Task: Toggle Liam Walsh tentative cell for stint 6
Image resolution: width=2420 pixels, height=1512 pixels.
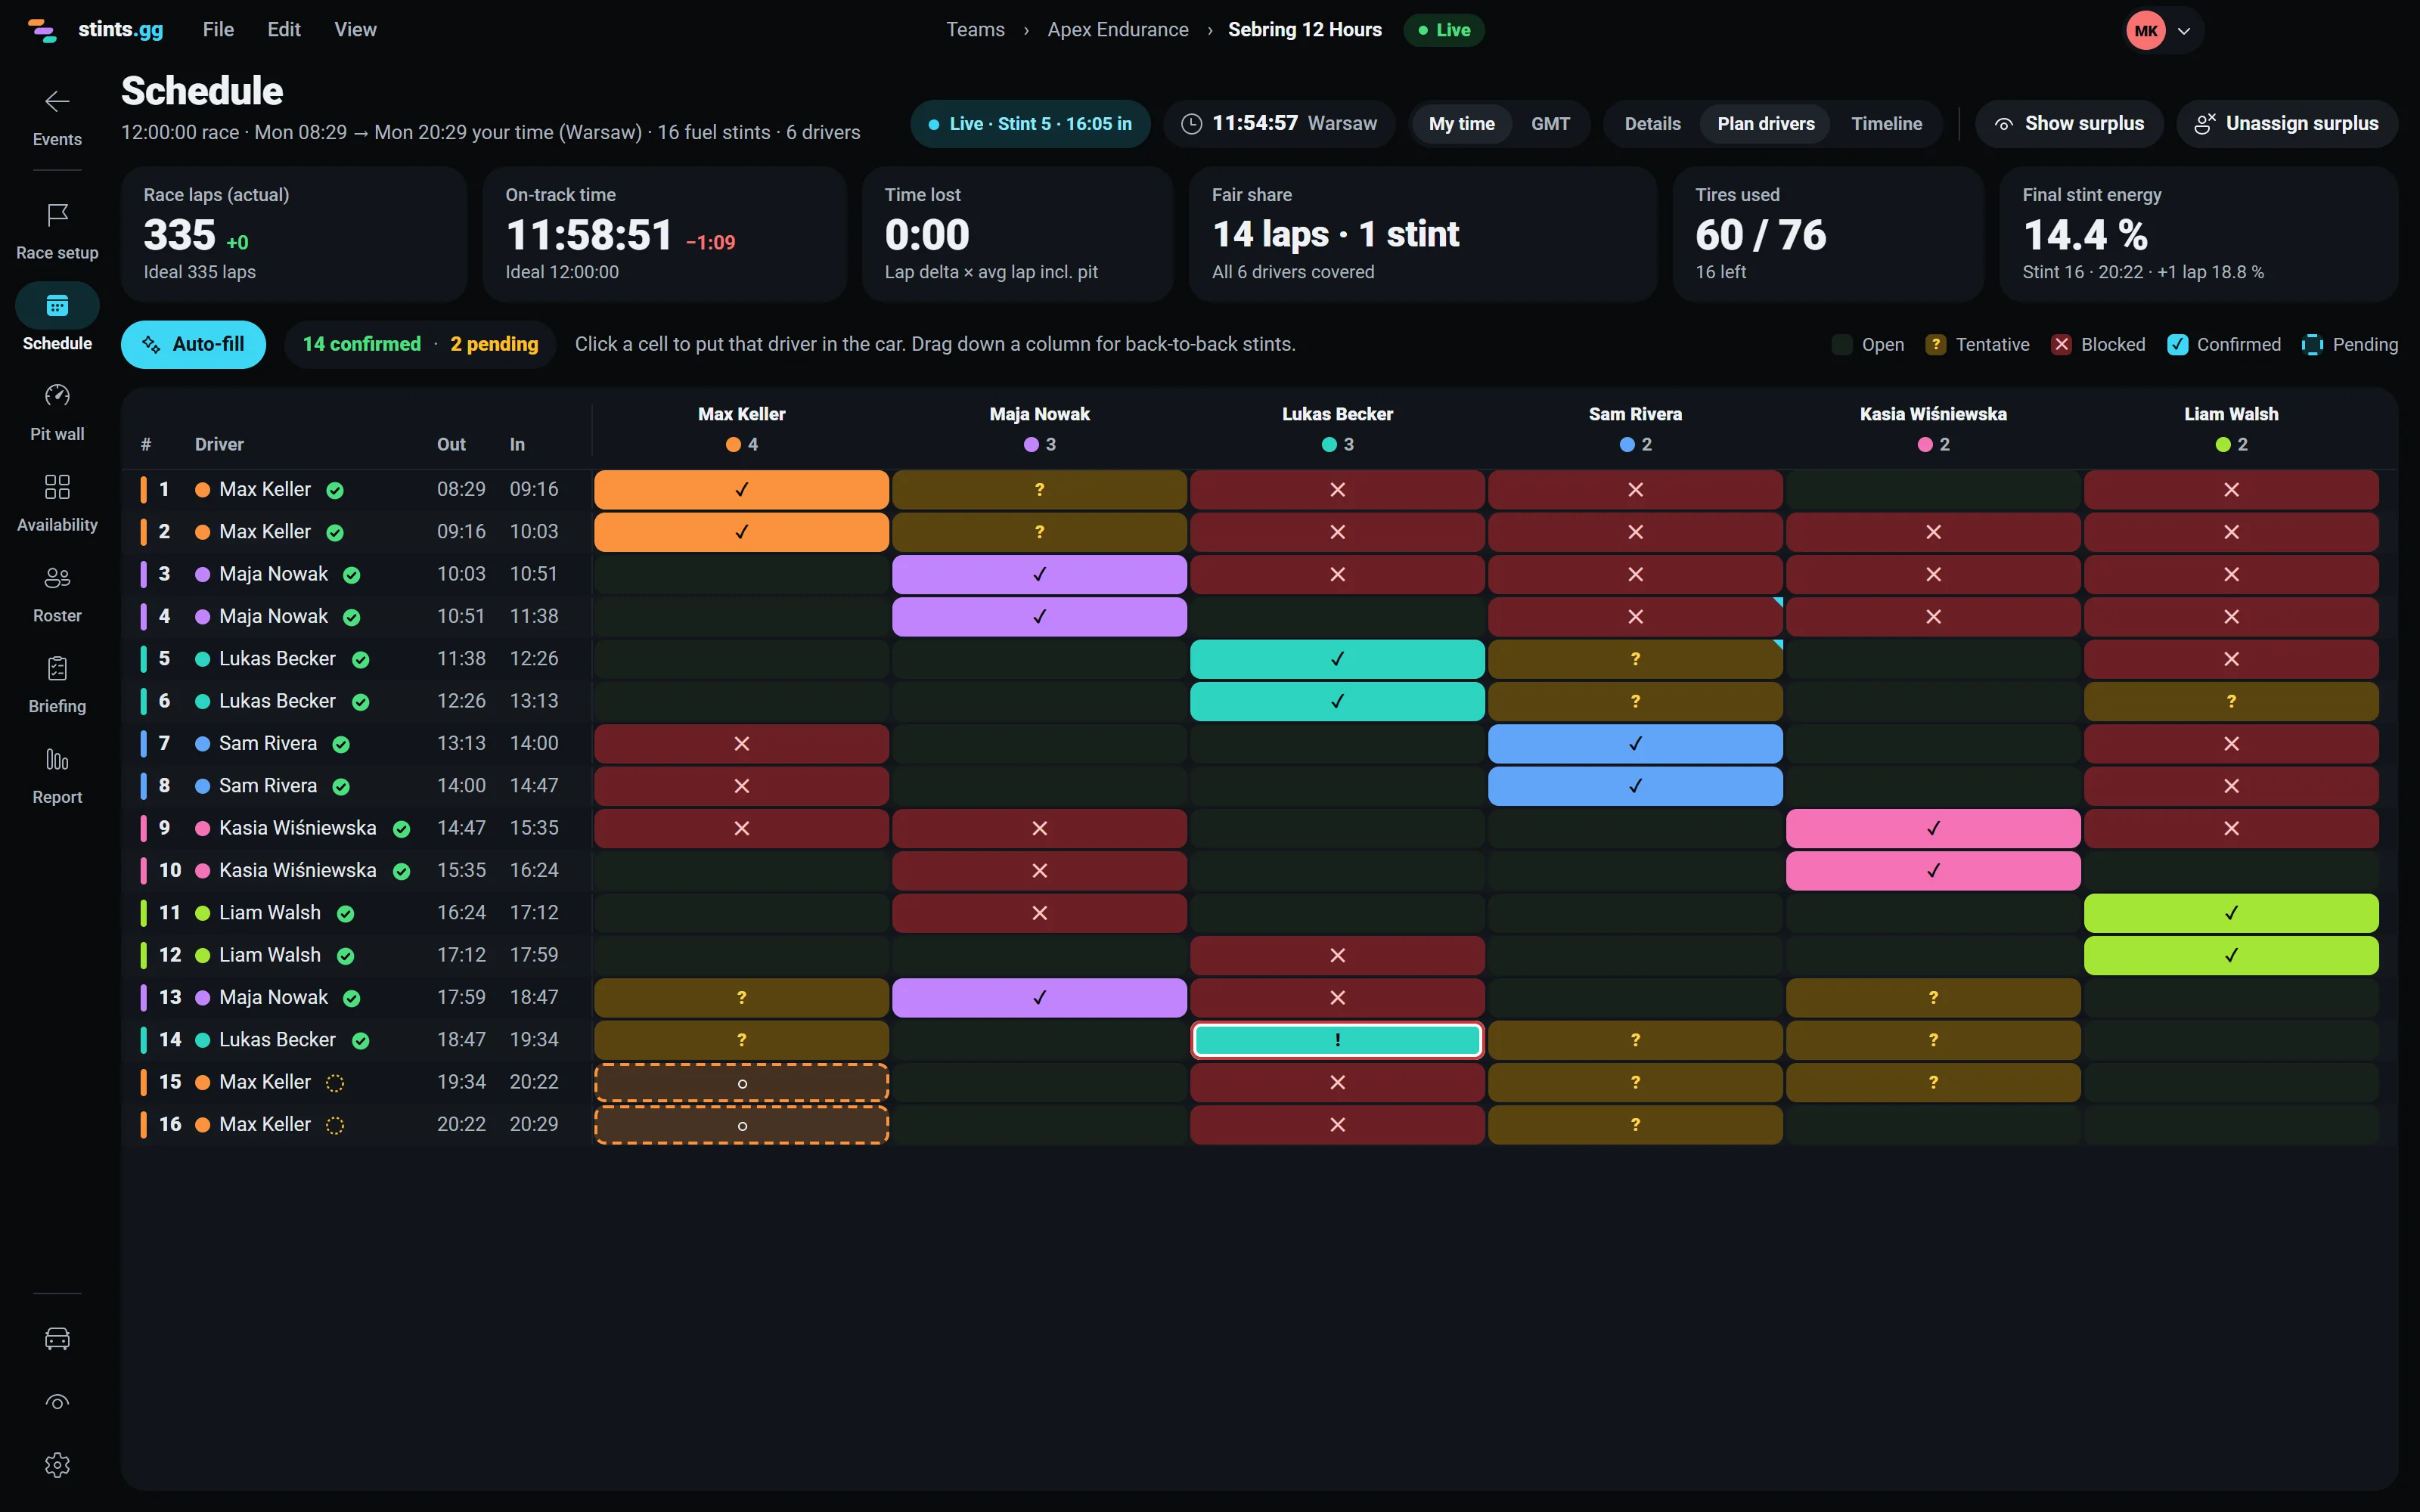Action: click(x=2231, y=702)
